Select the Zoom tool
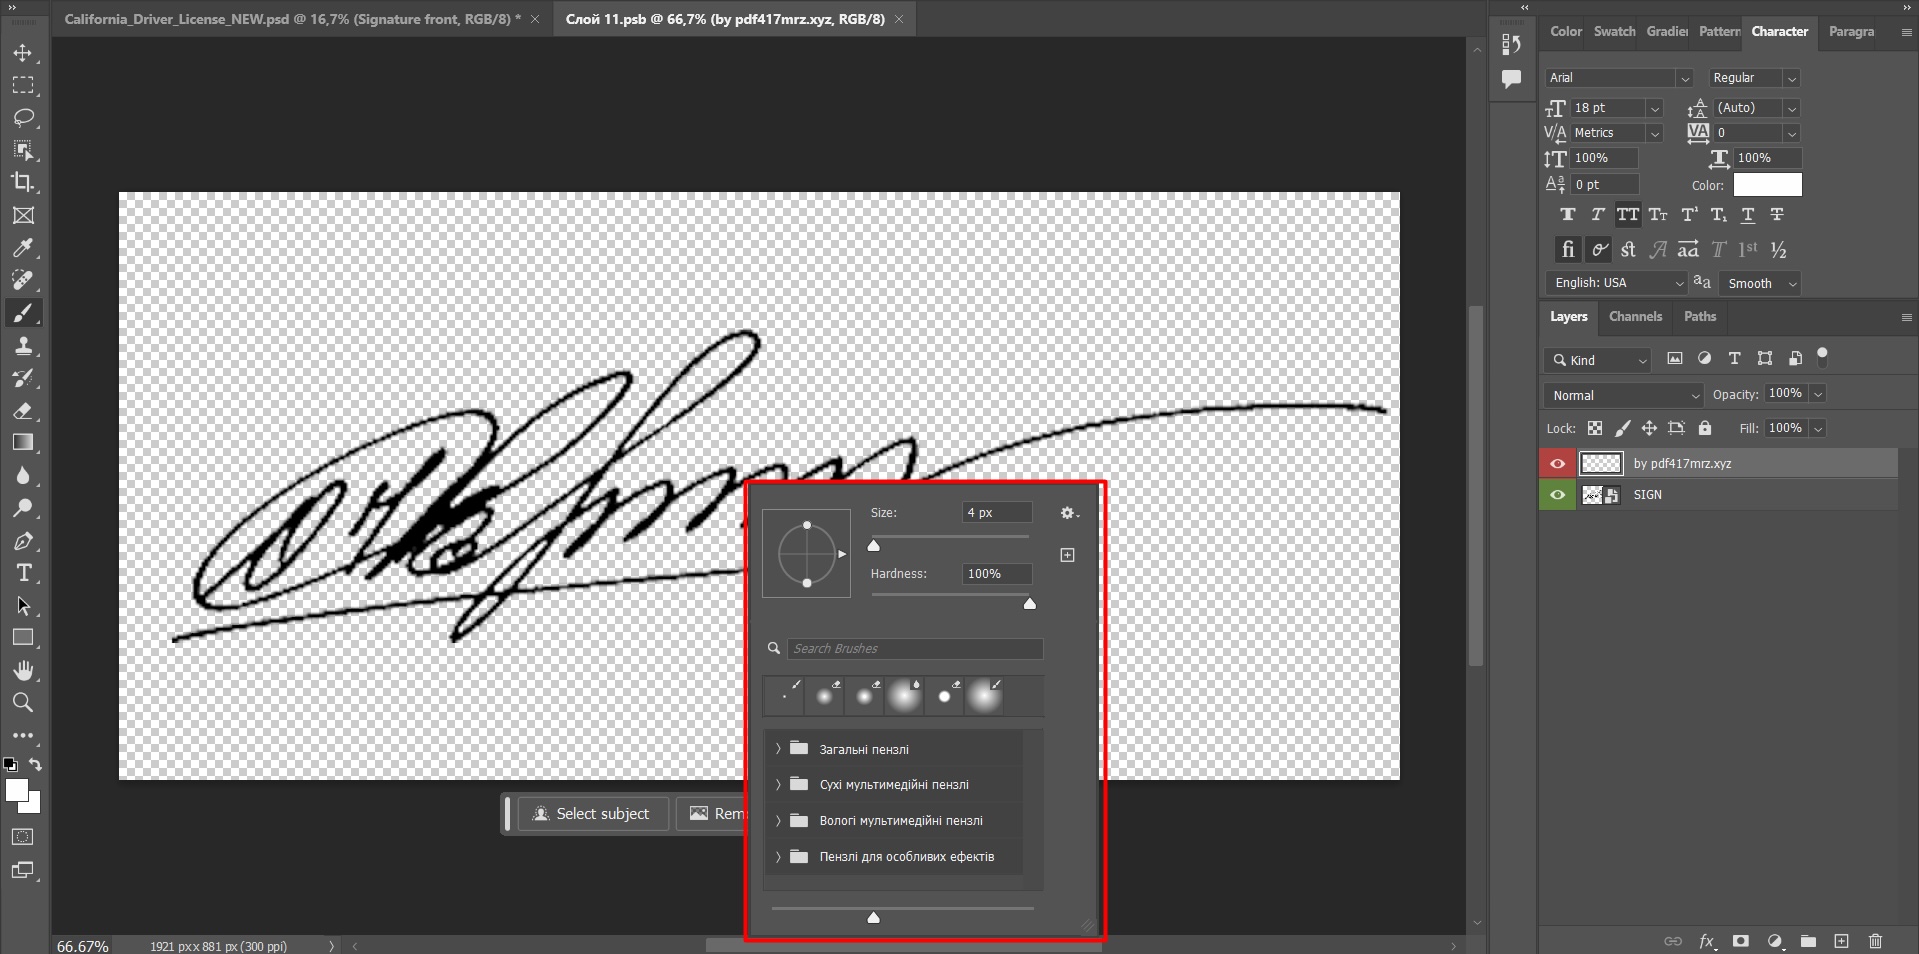Screen dimensions: 1919x954 point(24,704)
